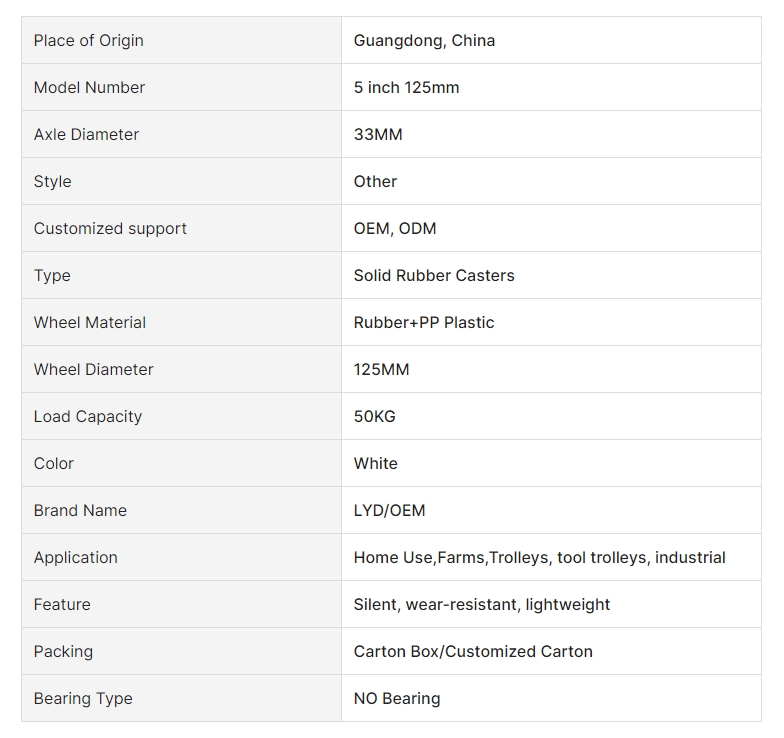Click the 50KG load value
The height and width of the screenshot is (738, 784).
374,417
